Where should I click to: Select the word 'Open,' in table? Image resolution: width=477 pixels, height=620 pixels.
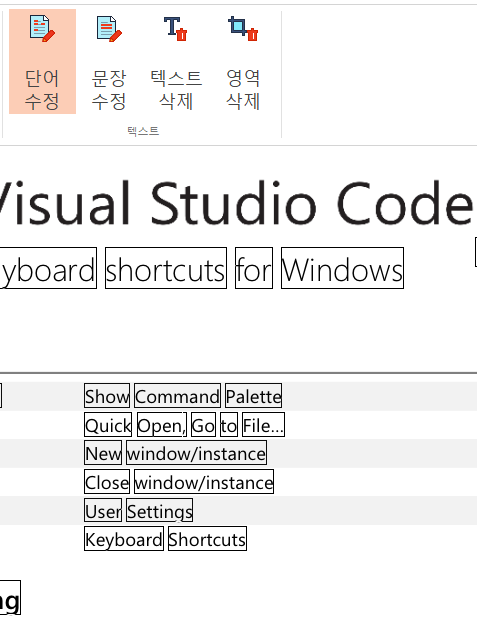(162, 424)
